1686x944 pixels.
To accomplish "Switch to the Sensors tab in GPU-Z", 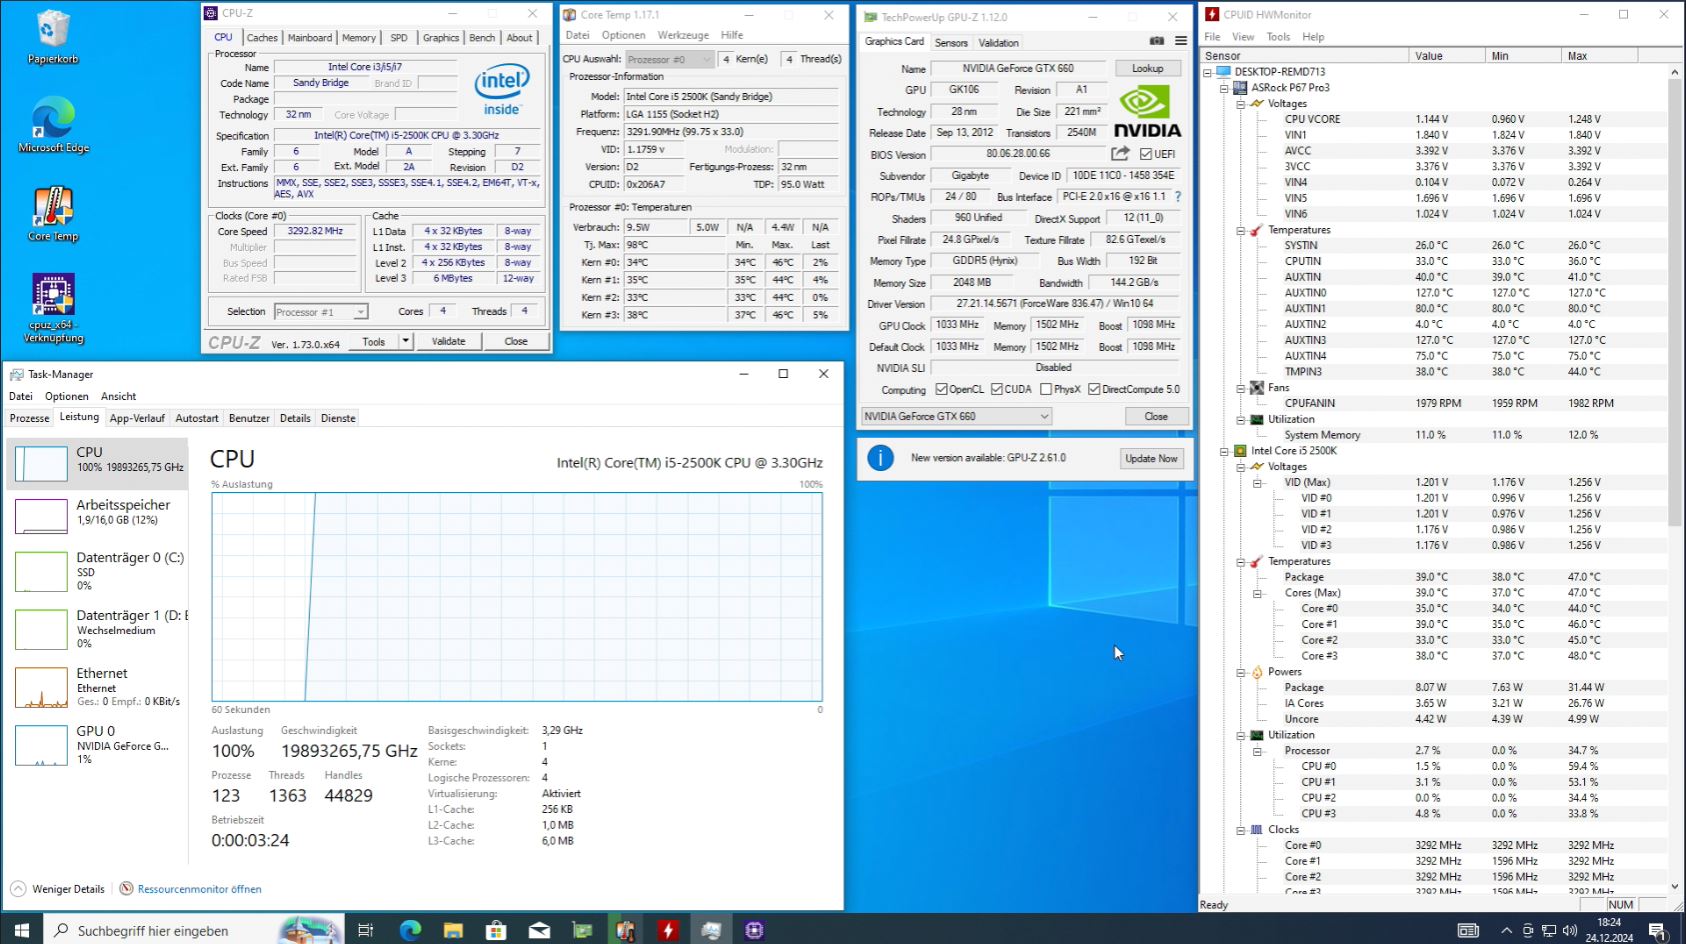I will 951,43.
